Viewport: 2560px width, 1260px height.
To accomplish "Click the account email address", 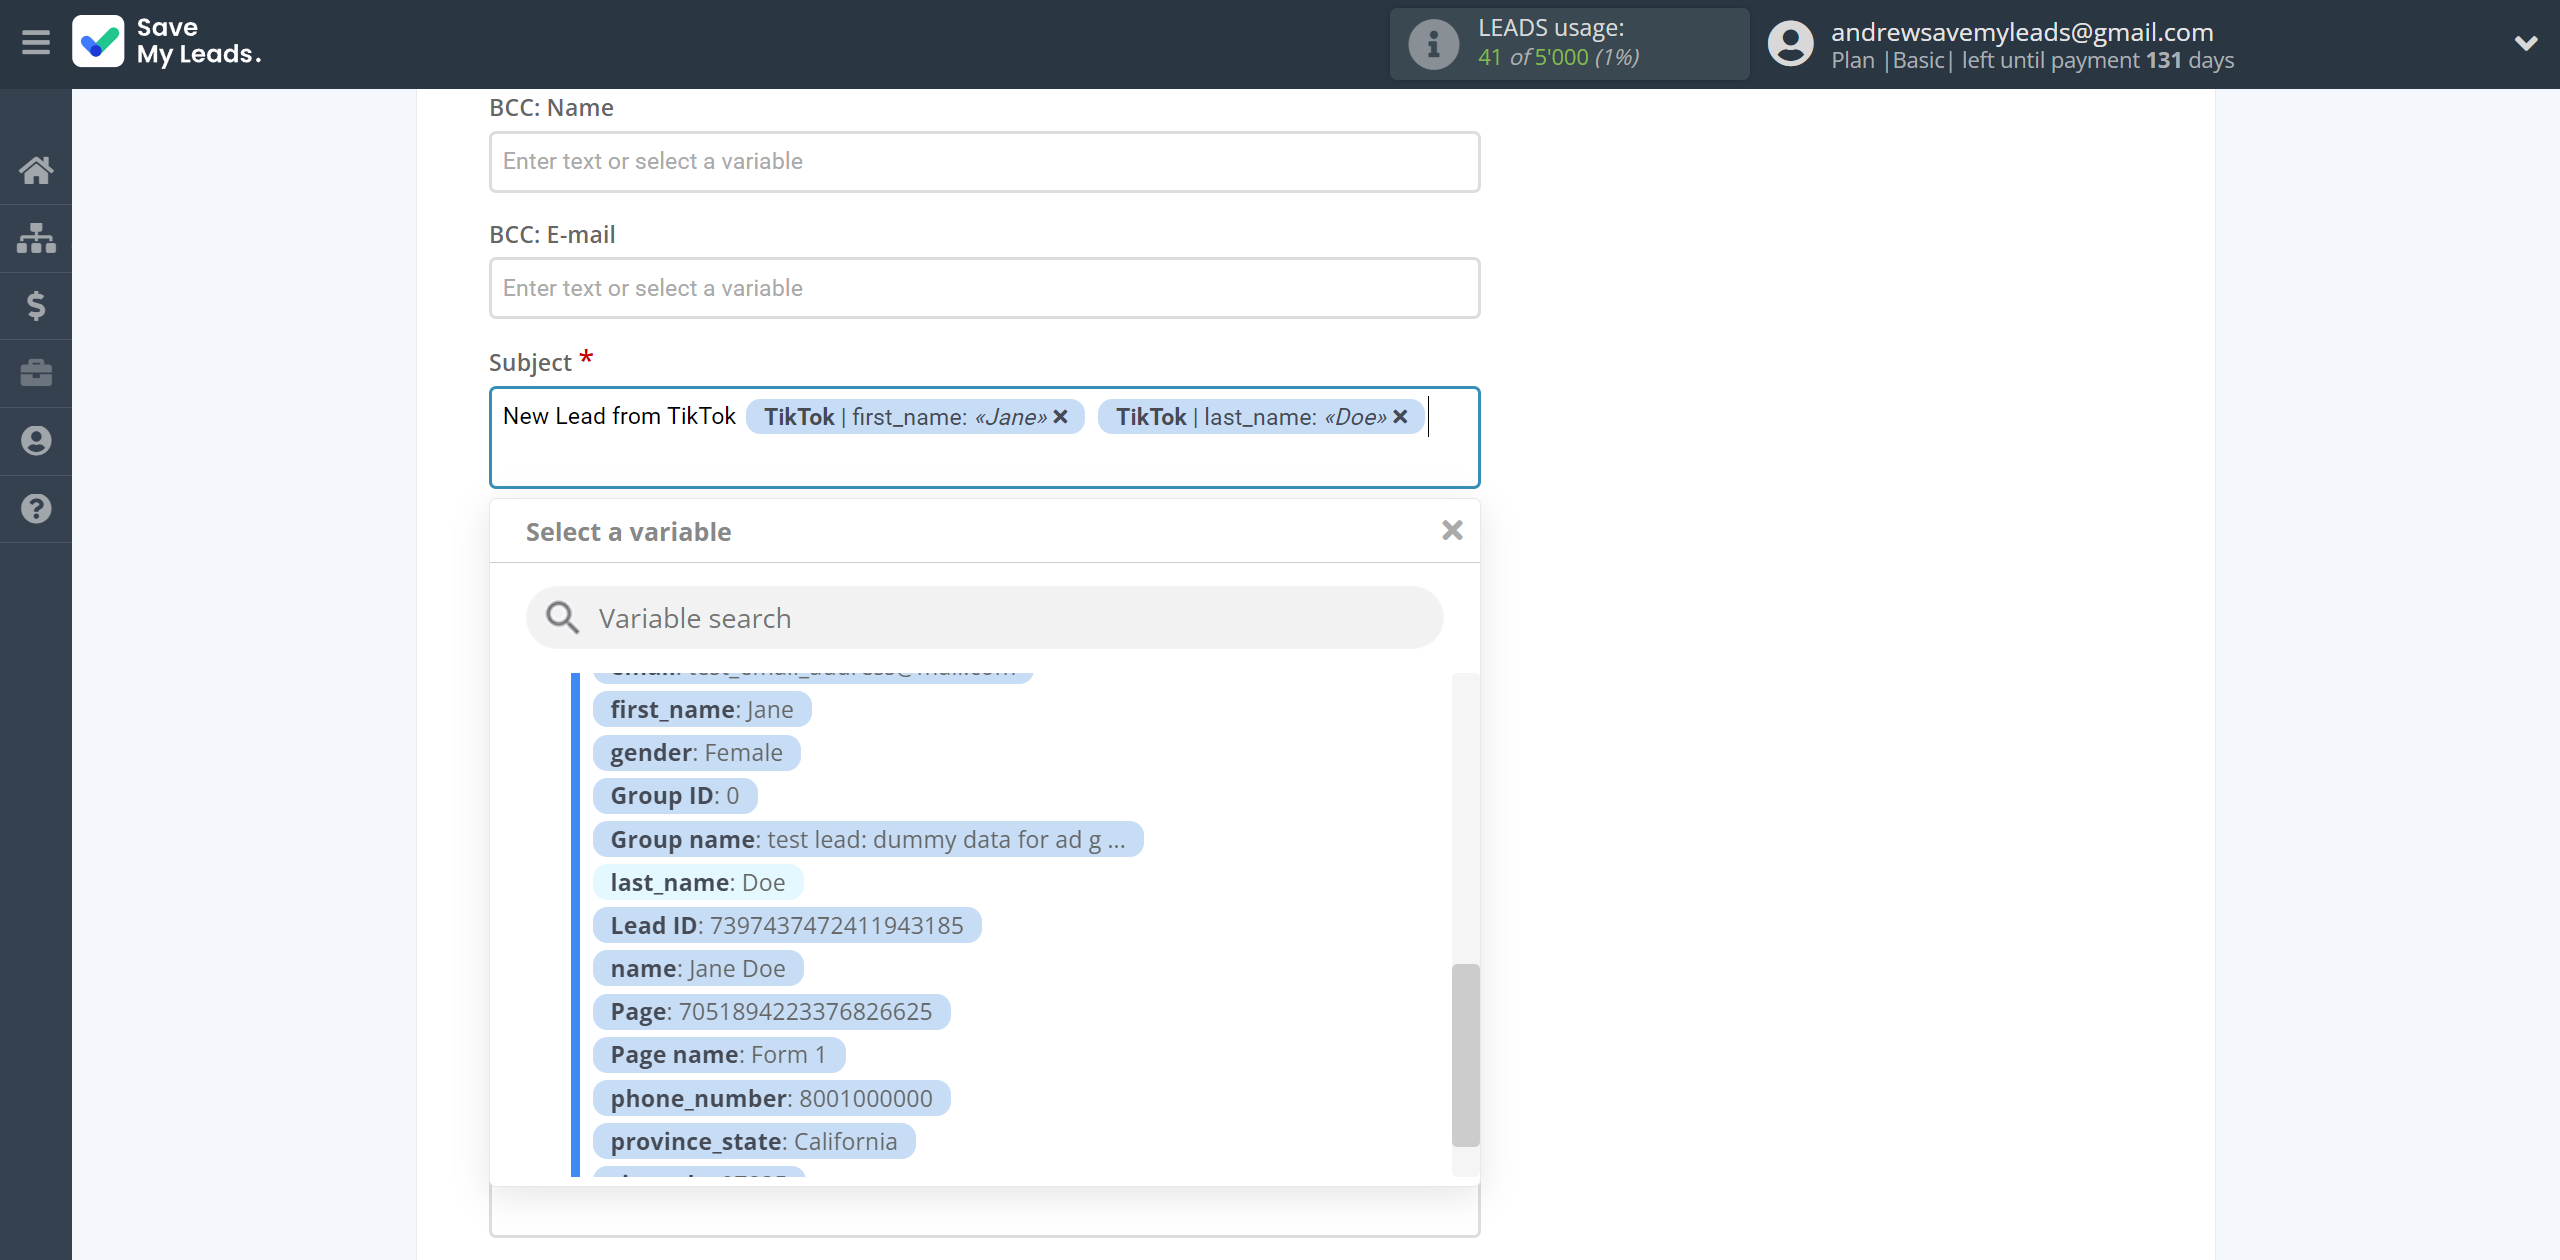I will [2022, 32].
